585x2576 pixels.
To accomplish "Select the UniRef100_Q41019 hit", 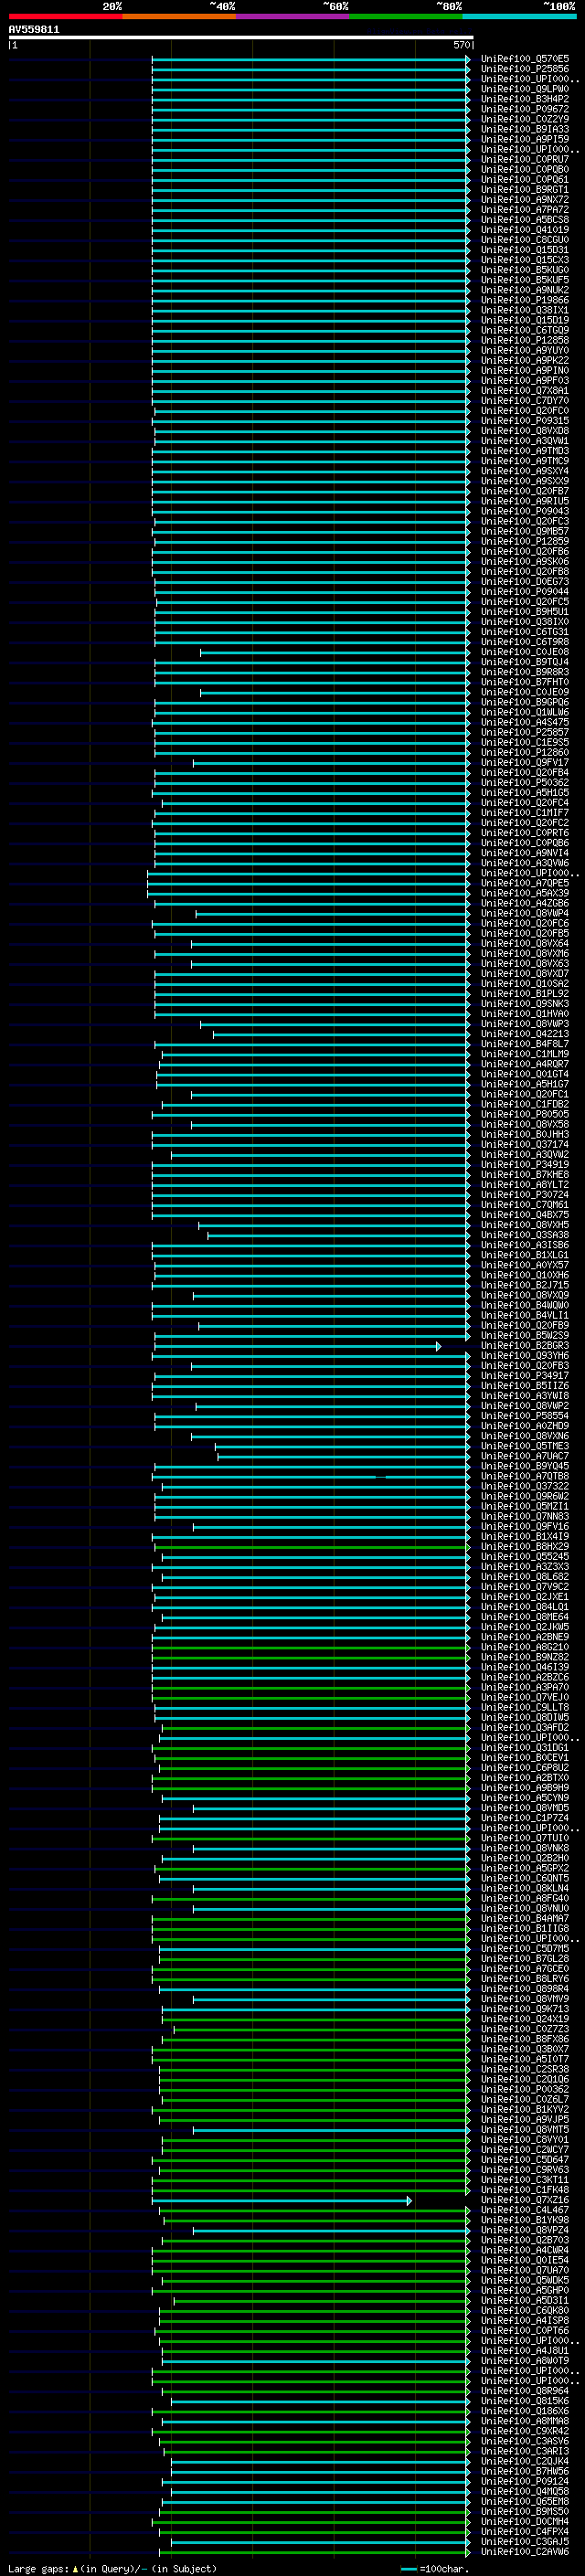I will pyautogui.click(x=525, y=230).
